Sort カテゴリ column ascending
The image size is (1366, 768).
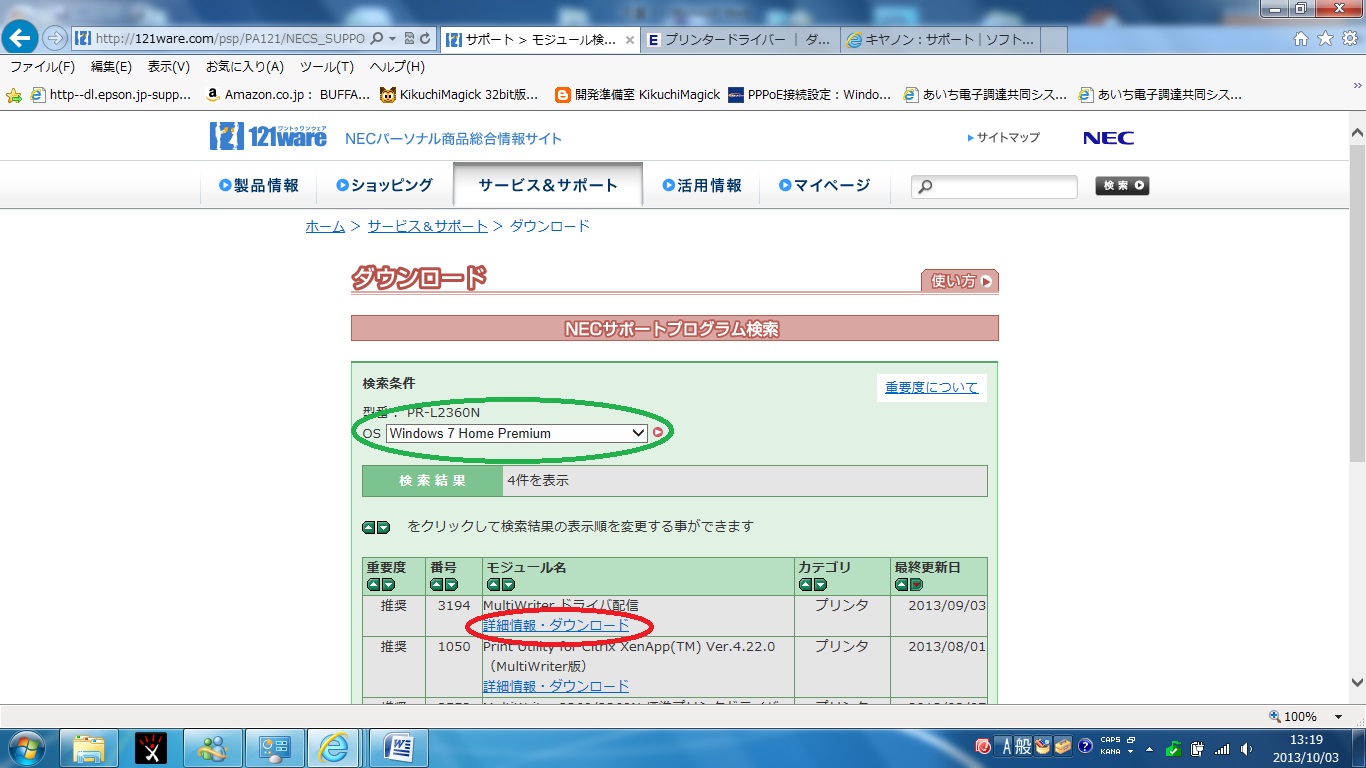pyautogui.click(x=805, y=585)
